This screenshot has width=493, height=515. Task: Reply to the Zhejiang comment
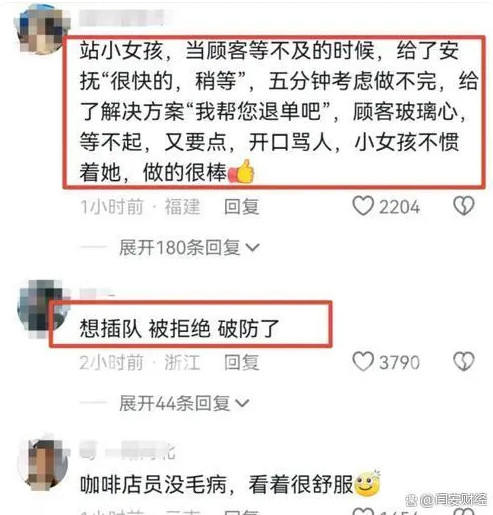coord(241,362)
